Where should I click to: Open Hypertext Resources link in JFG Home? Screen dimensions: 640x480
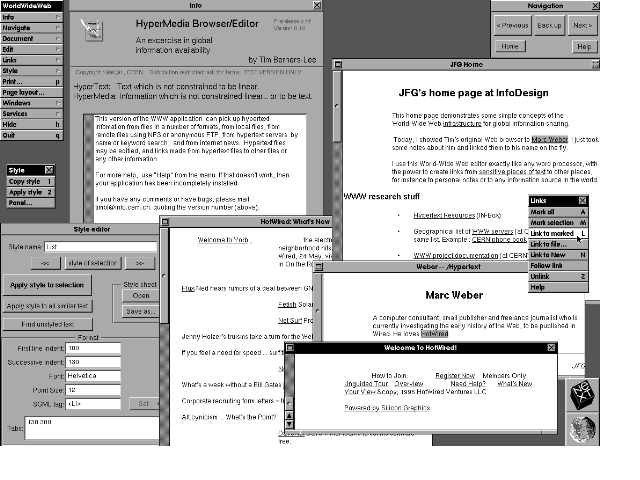(x=444, y=216)
